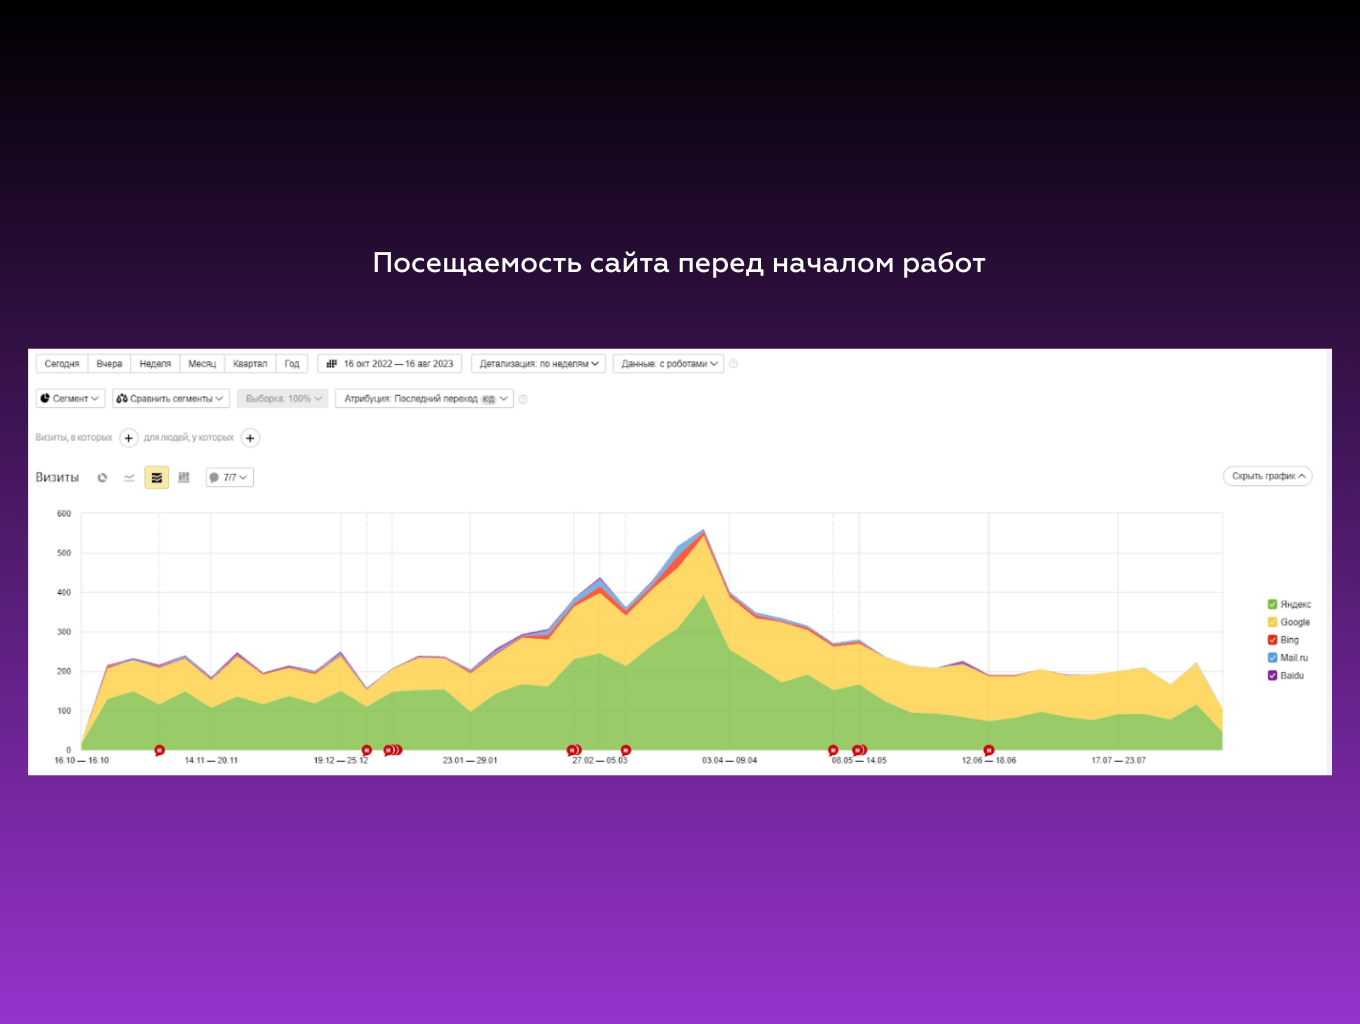Click the '16.10 — 16.10' axis label
The width and height of the screenshot is (1360, 1024).
82,761
